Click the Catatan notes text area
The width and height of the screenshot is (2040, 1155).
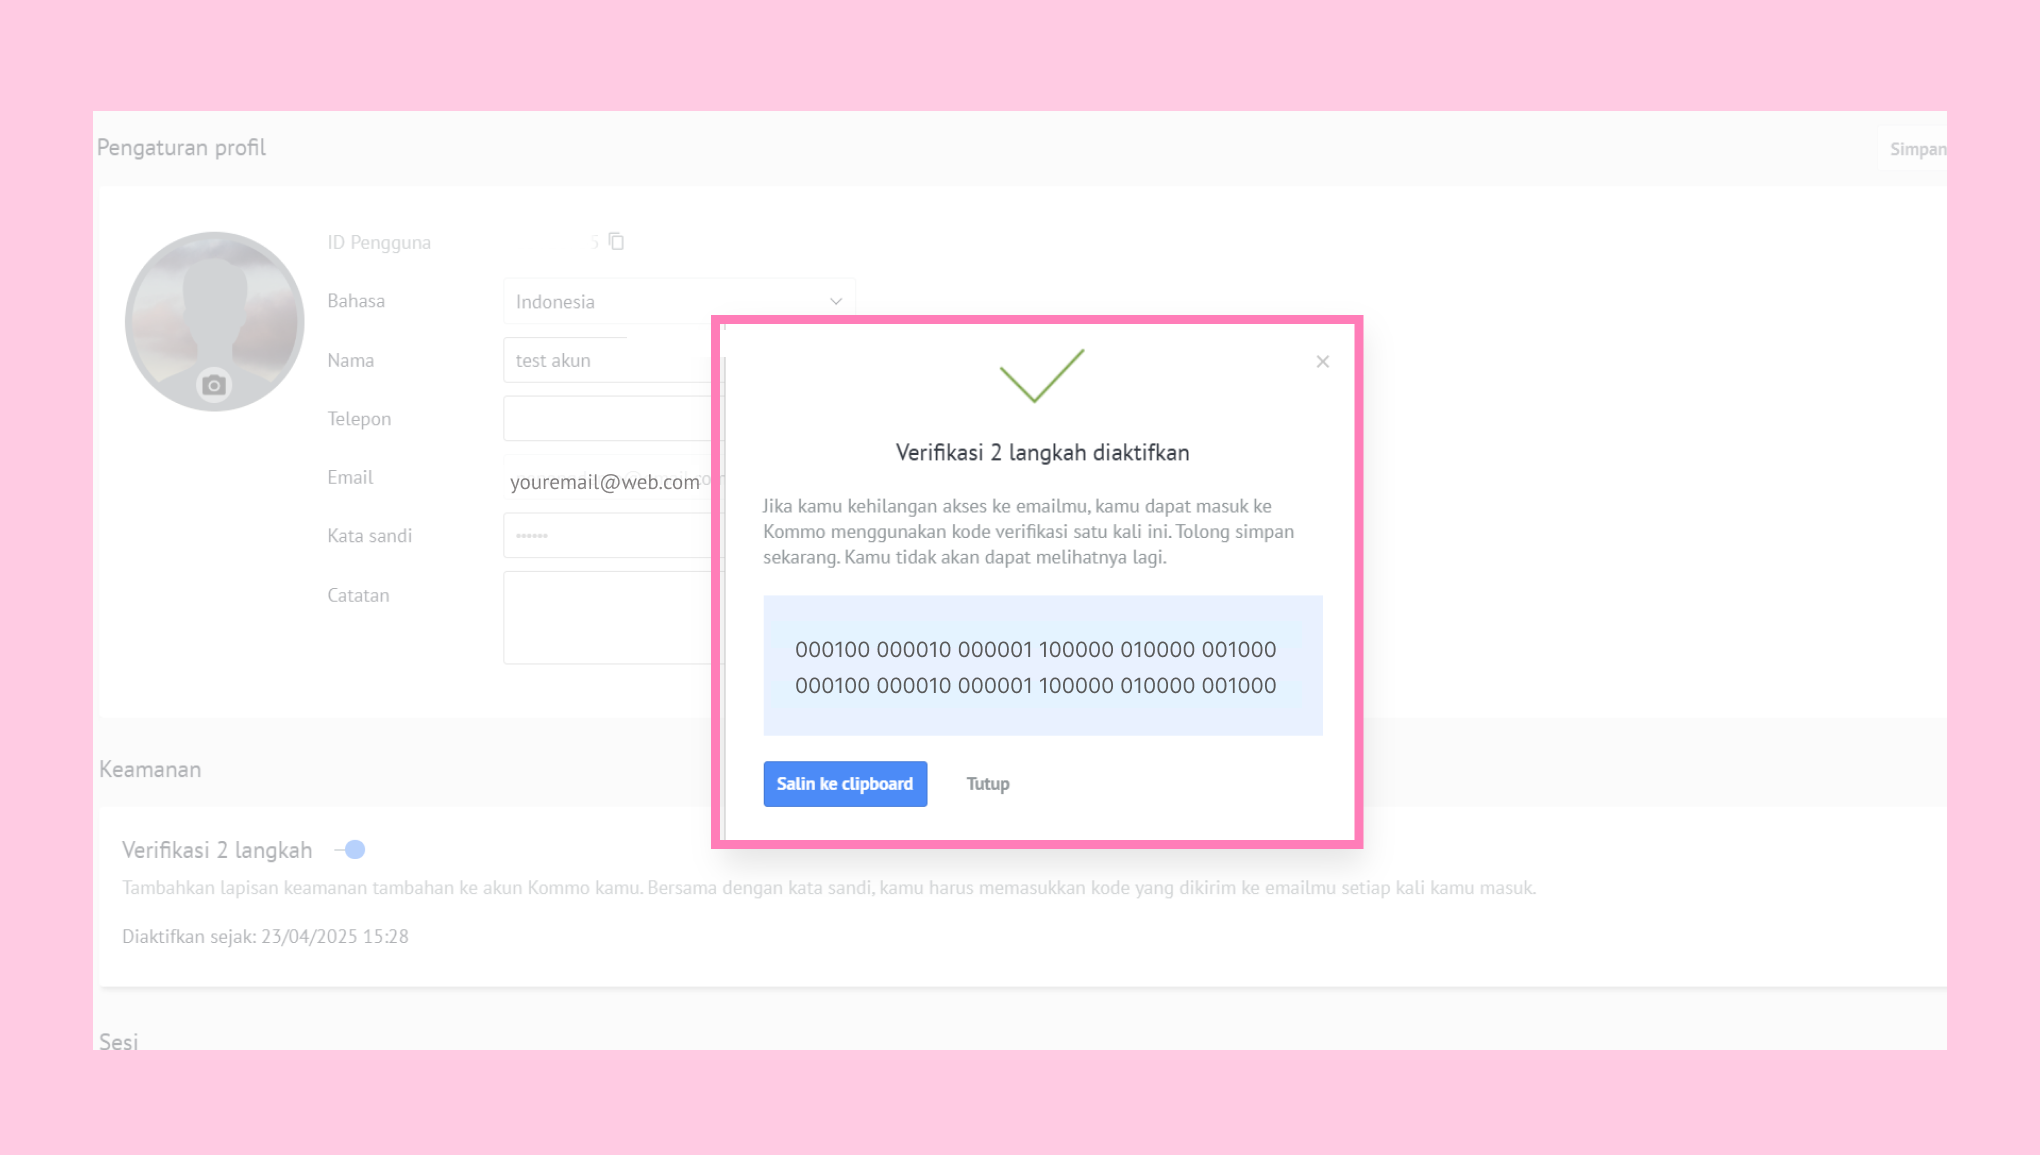pyautogui.click(x=610, y=617)
